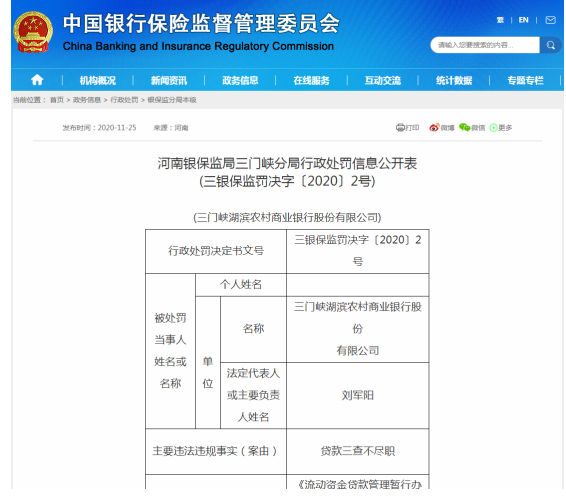Open the 专题专栏 menu
The width and height of the screenshot is (566, 498).
click(525, 80)
